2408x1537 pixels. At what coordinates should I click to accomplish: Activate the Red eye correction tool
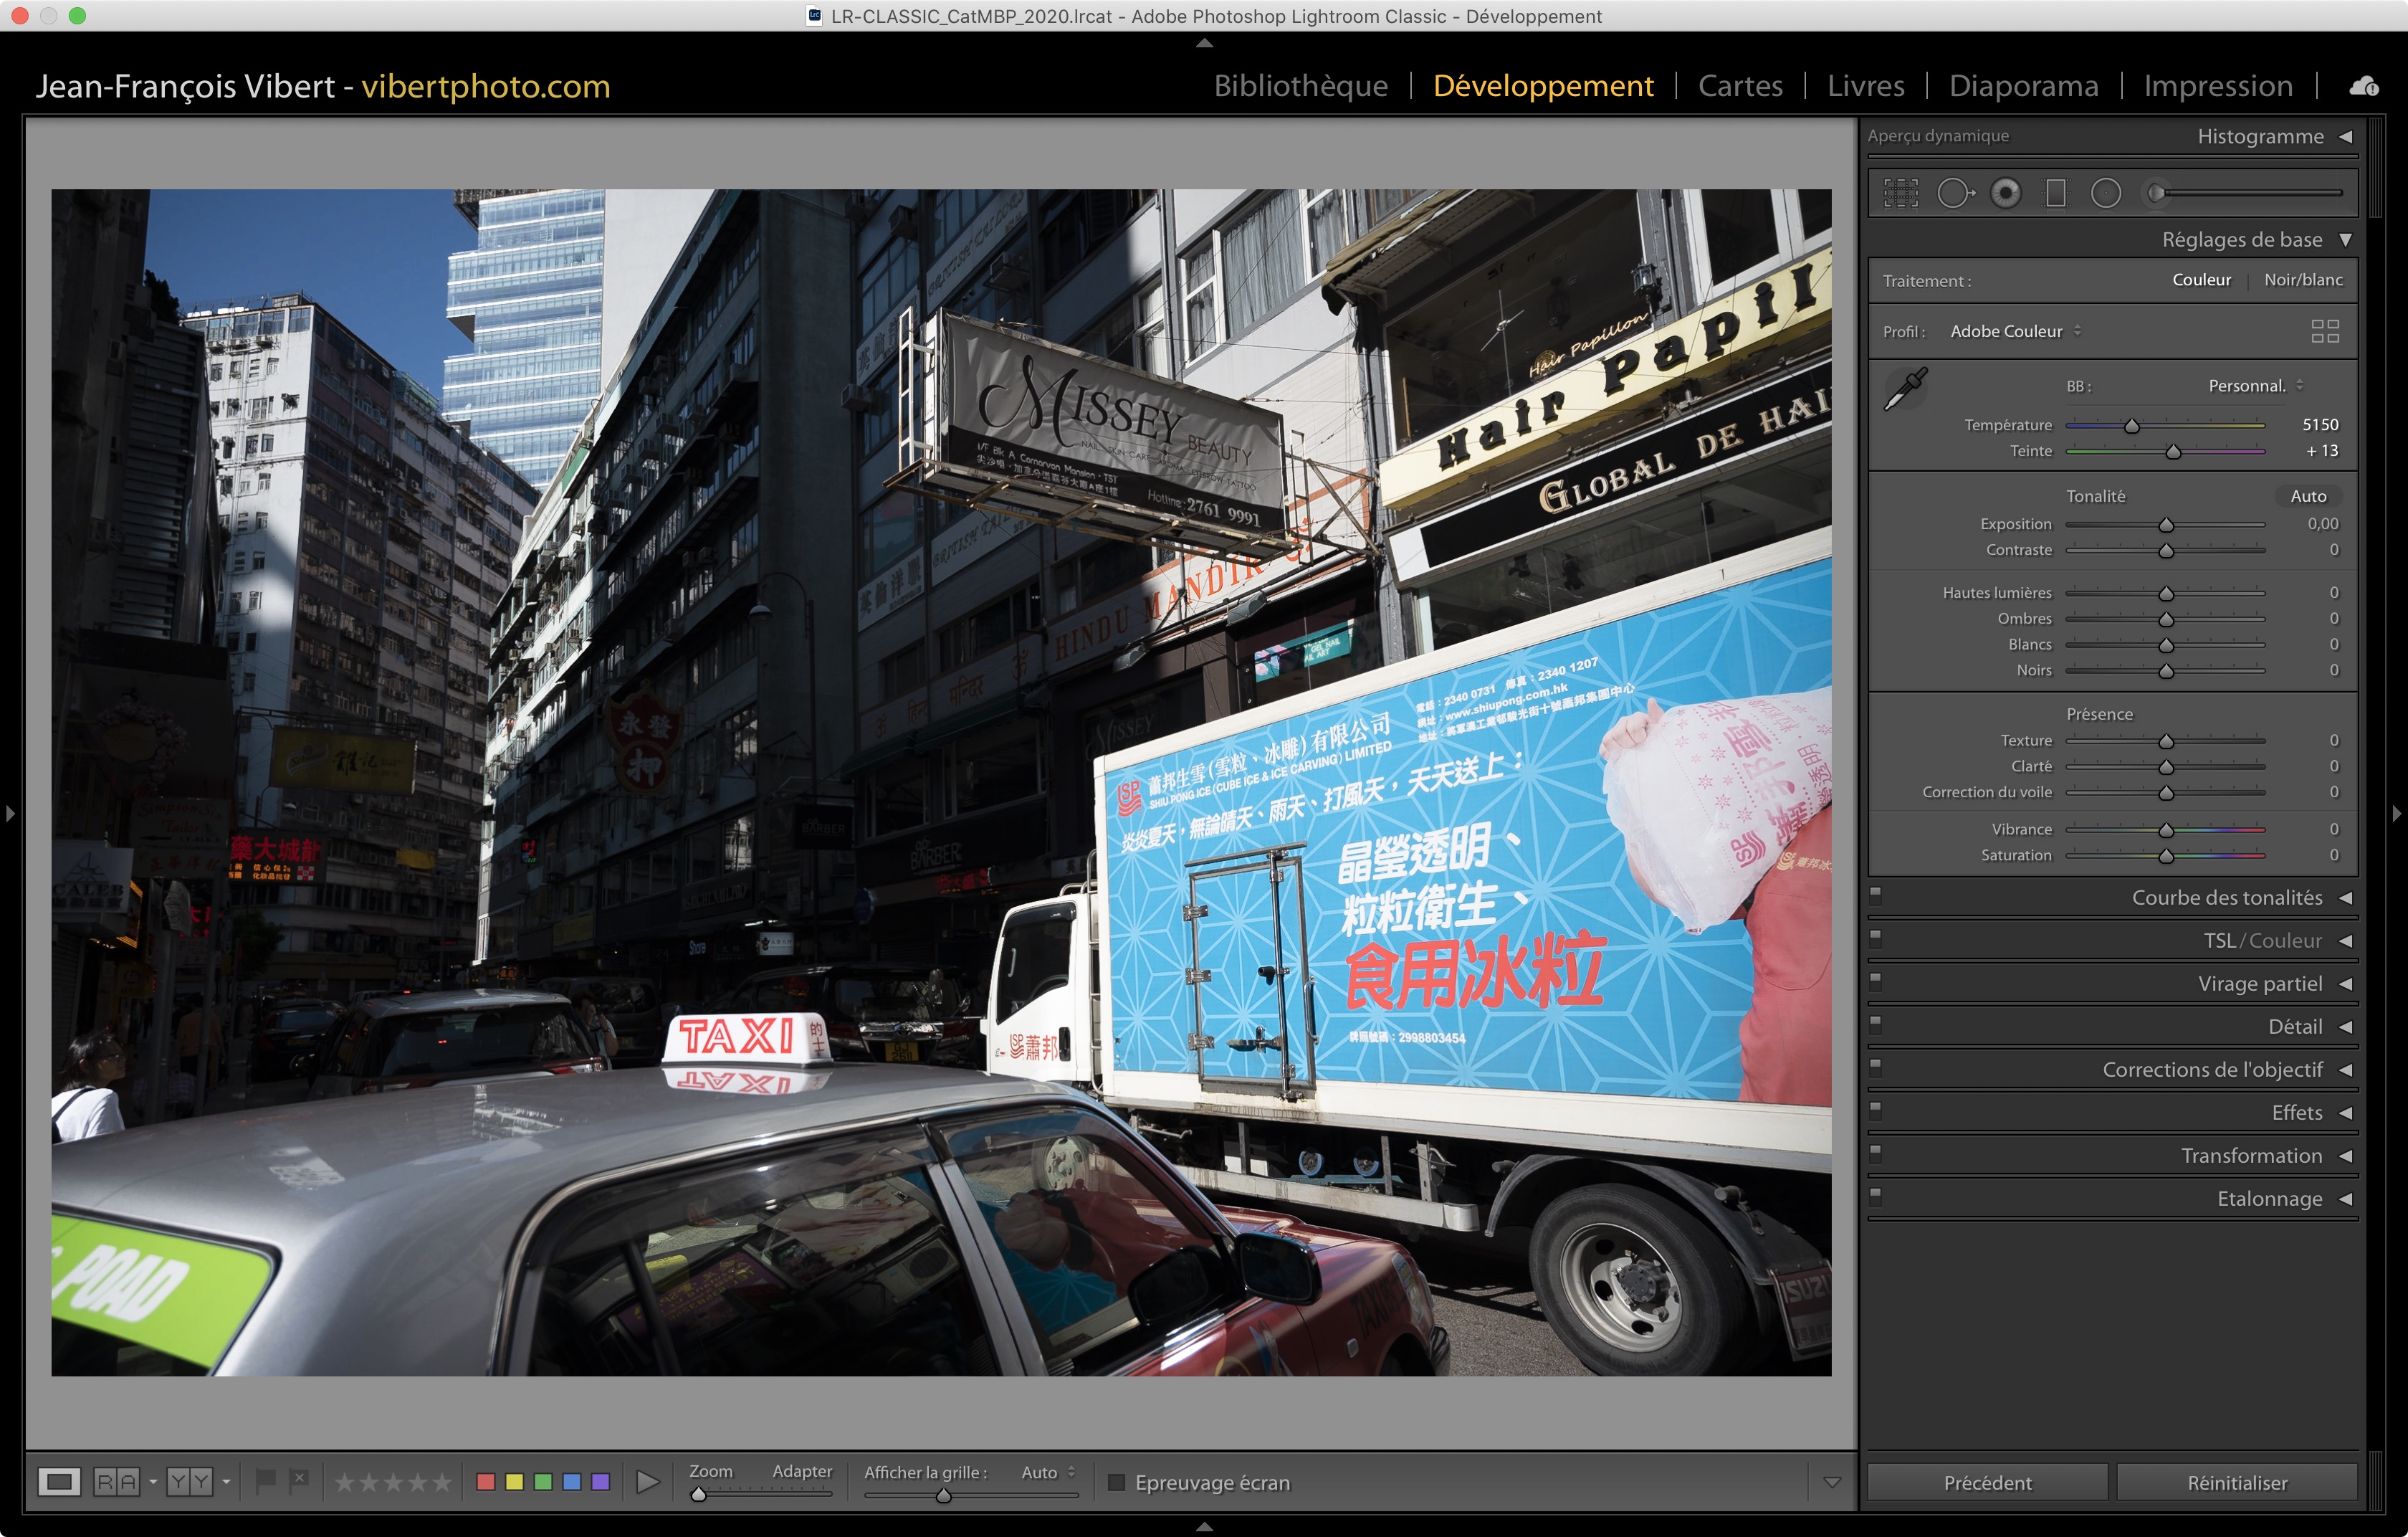point(2005,193)
